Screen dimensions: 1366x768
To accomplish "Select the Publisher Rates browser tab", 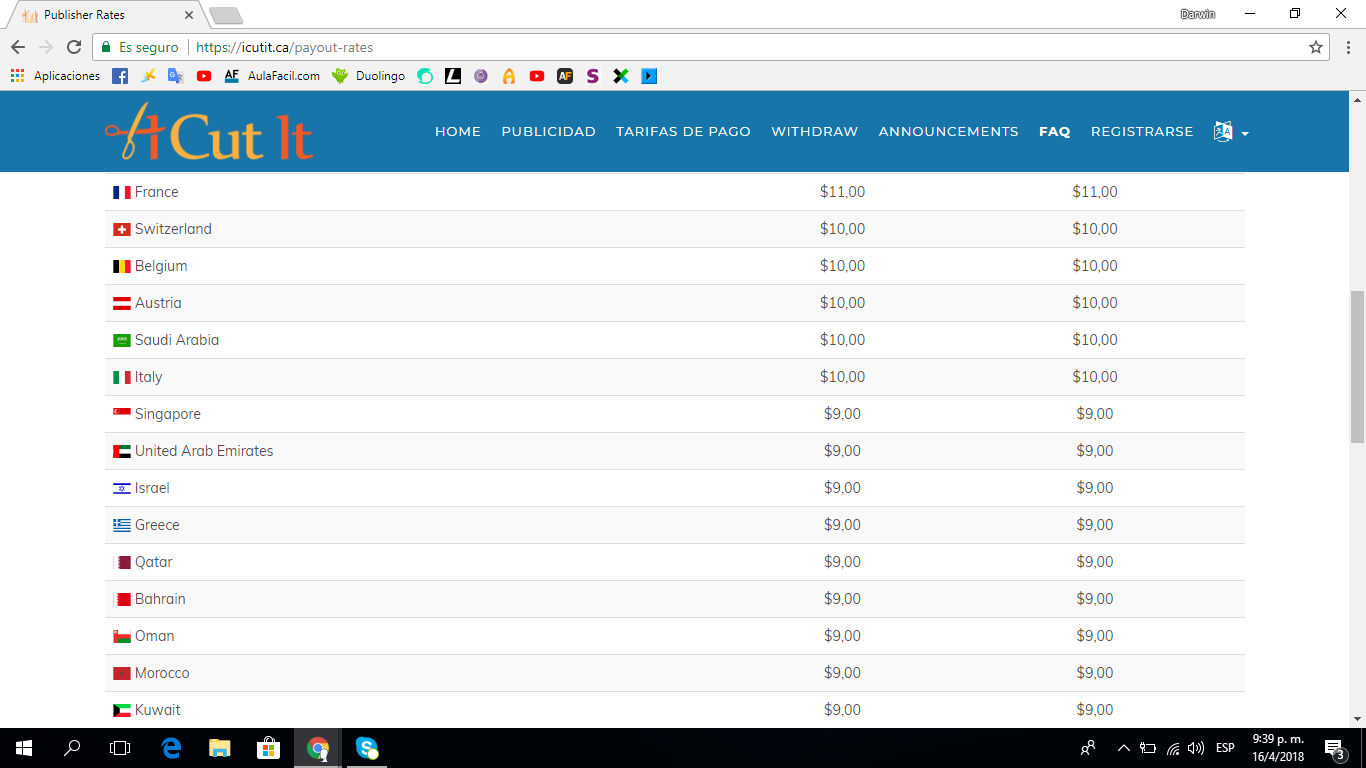I will [x=85, y=15].
